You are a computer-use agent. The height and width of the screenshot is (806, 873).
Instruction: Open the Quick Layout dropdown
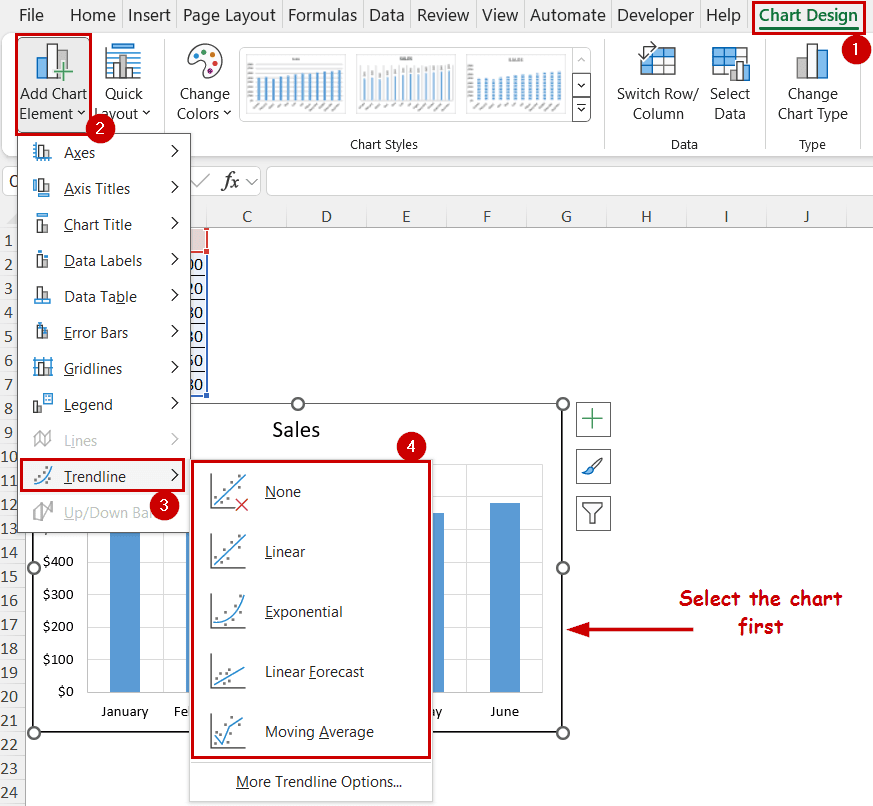[123, 83]
